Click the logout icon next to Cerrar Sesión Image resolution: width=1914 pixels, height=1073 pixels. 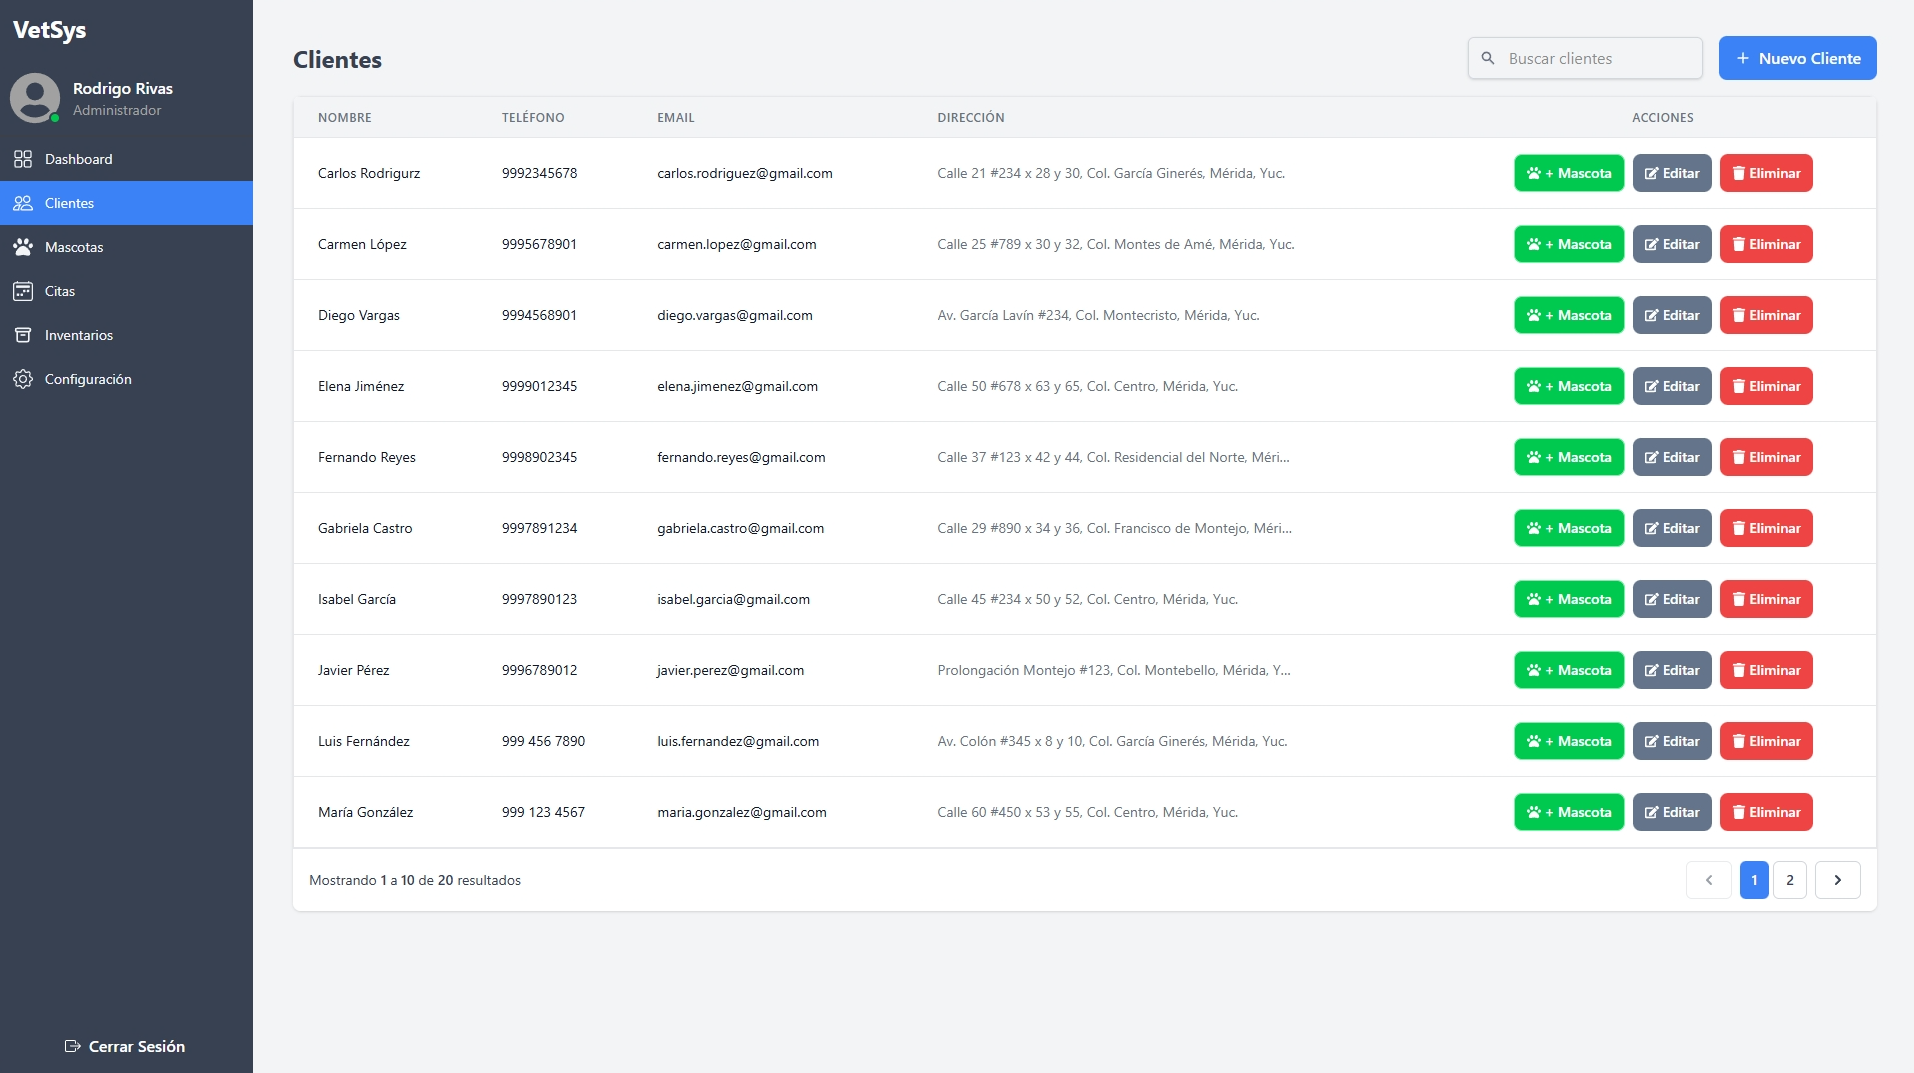pos(71,1046)
